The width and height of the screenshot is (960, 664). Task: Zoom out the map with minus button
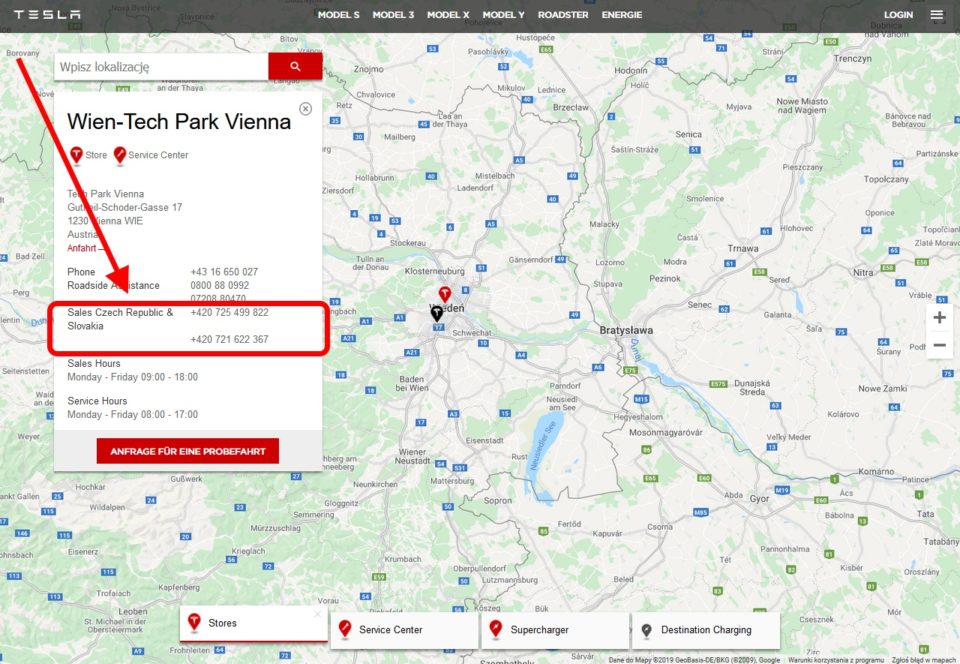click(x=939, y=345)
